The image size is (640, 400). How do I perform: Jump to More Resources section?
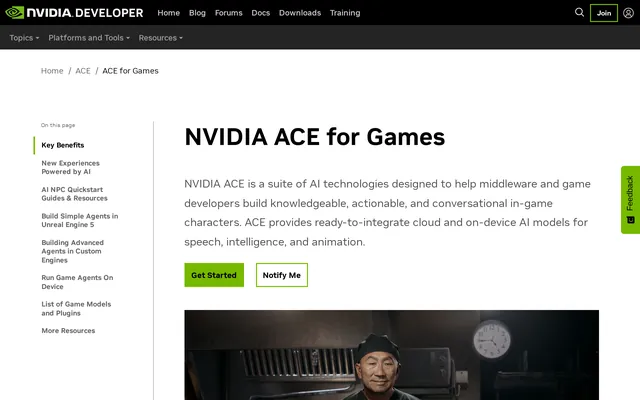coord(68,331)
